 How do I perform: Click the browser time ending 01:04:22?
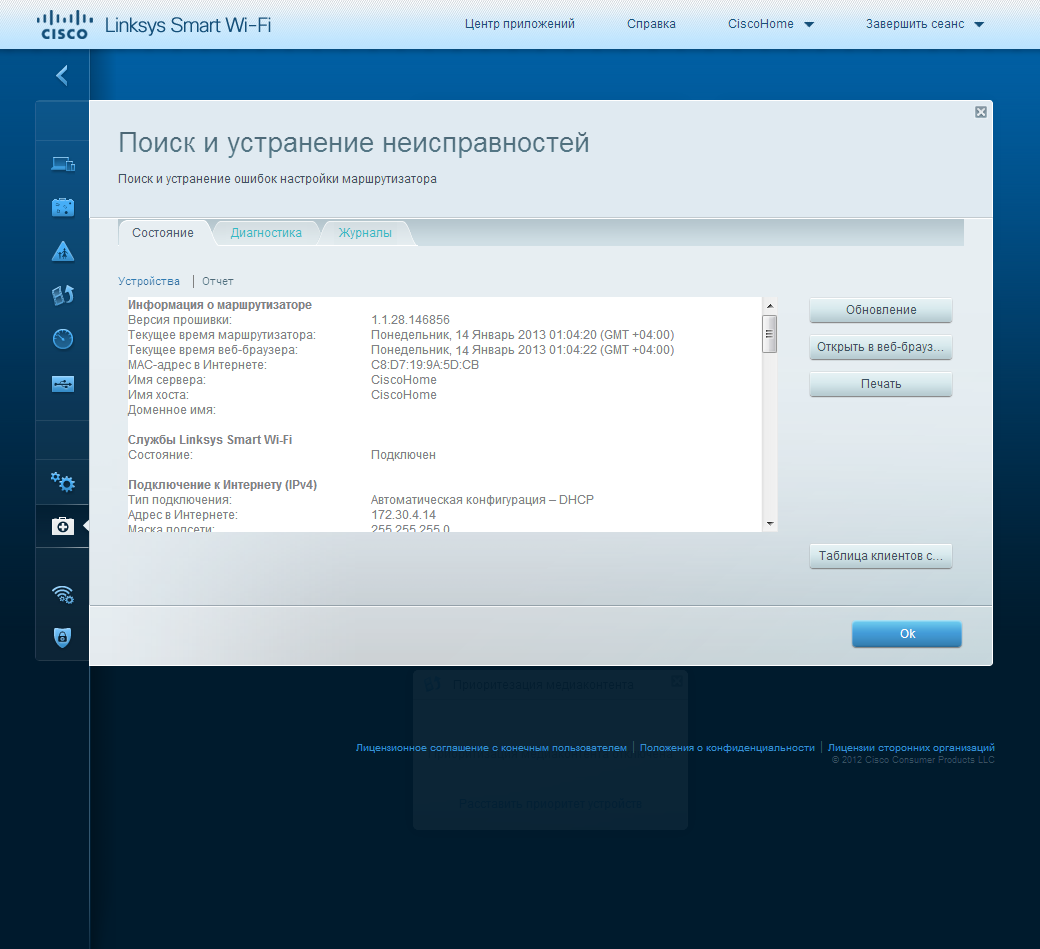coord(523,350)
